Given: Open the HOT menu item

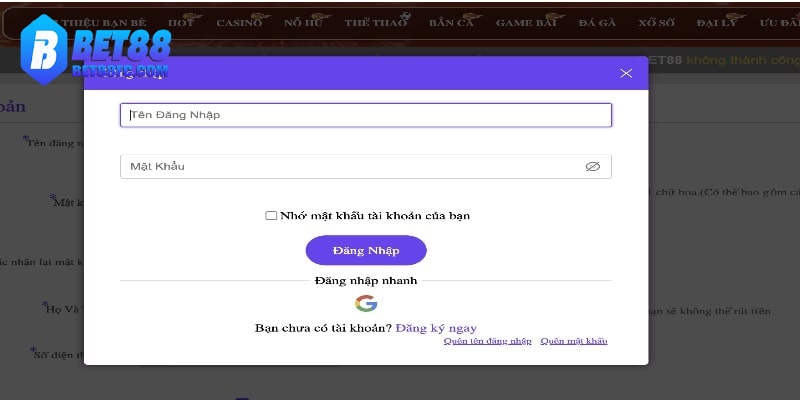Looking at the screenshot, I should (x=181, y=22).
